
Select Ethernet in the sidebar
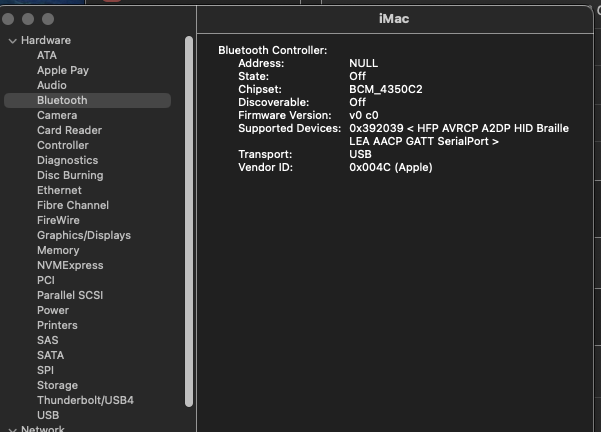(x=59, y=190)
